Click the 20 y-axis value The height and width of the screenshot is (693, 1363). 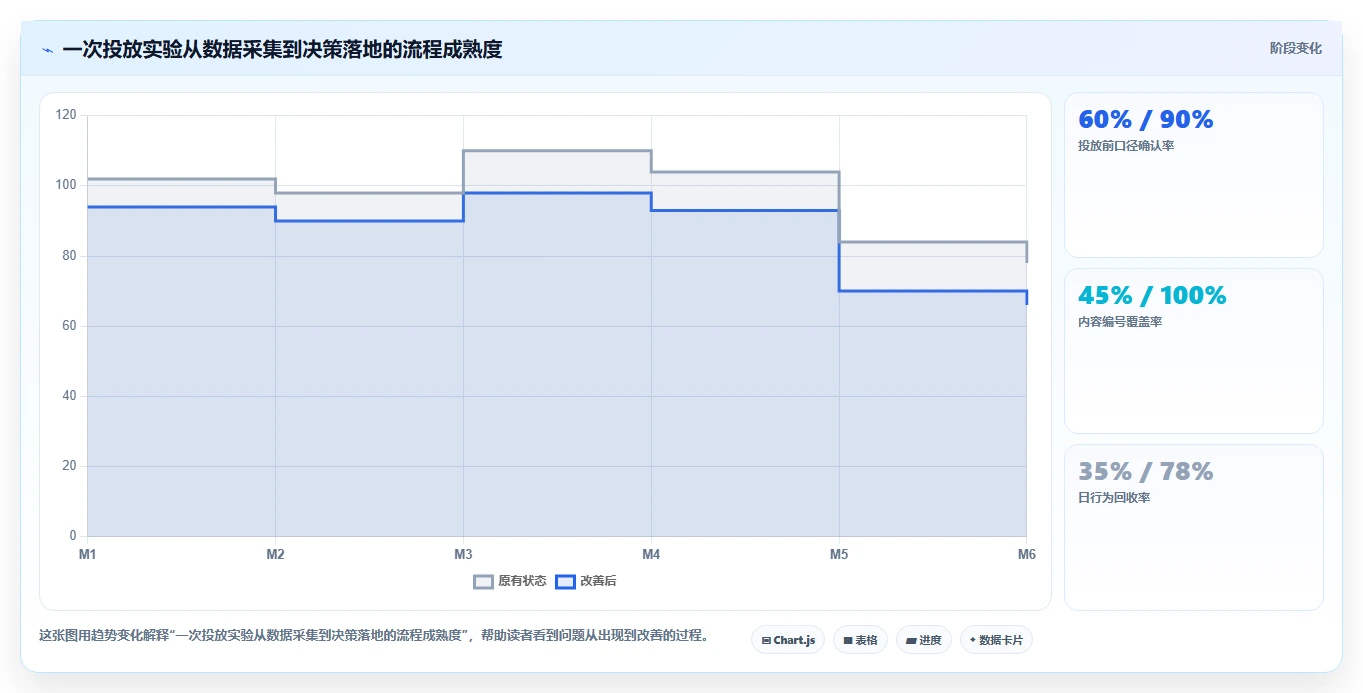[69, 466]
